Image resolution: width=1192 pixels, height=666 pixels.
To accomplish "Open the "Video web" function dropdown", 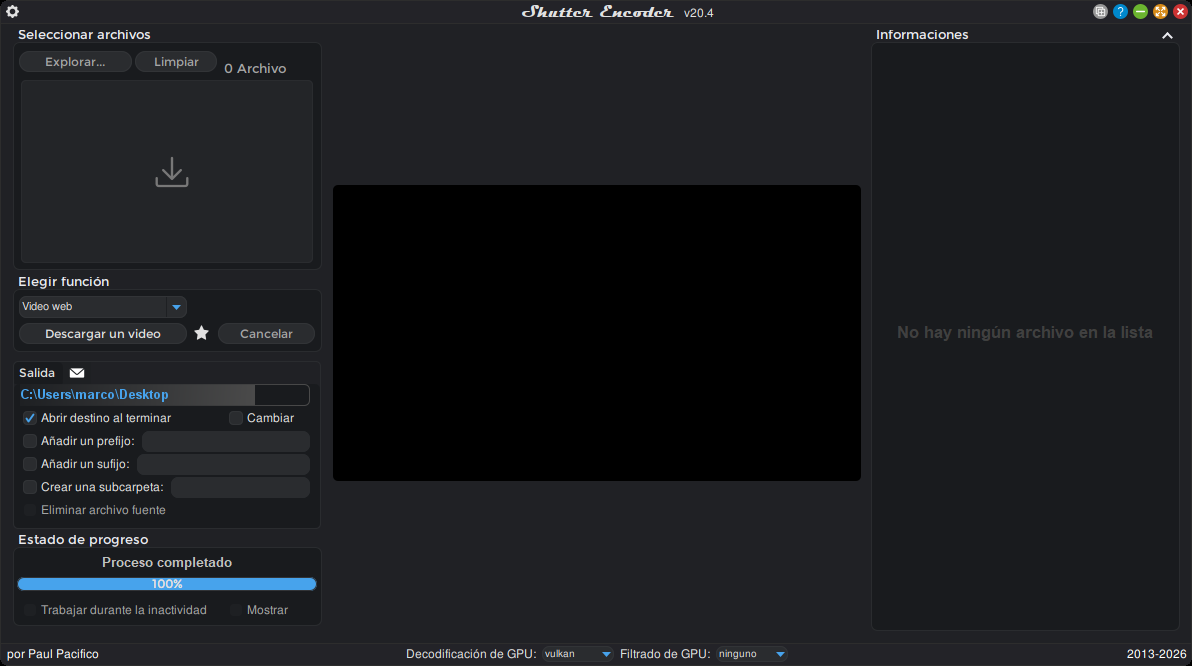I will [x=103, y=306].
